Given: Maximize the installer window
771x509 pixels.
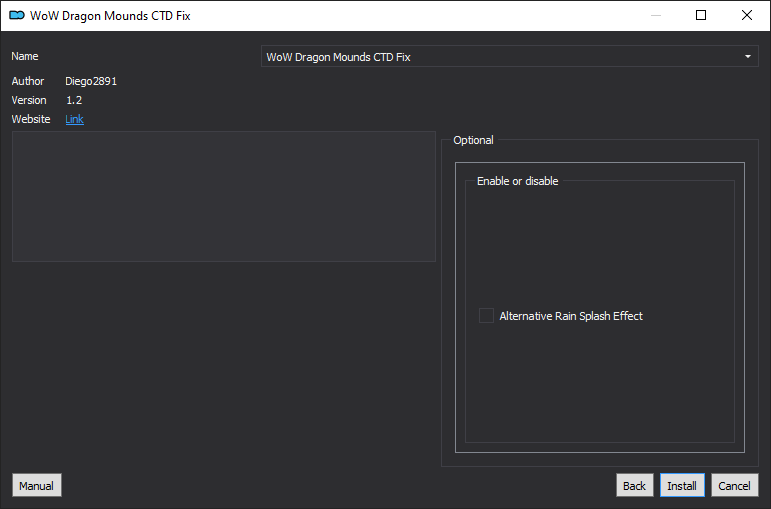Looking at the screenshot, I should (x=701, y=15).
